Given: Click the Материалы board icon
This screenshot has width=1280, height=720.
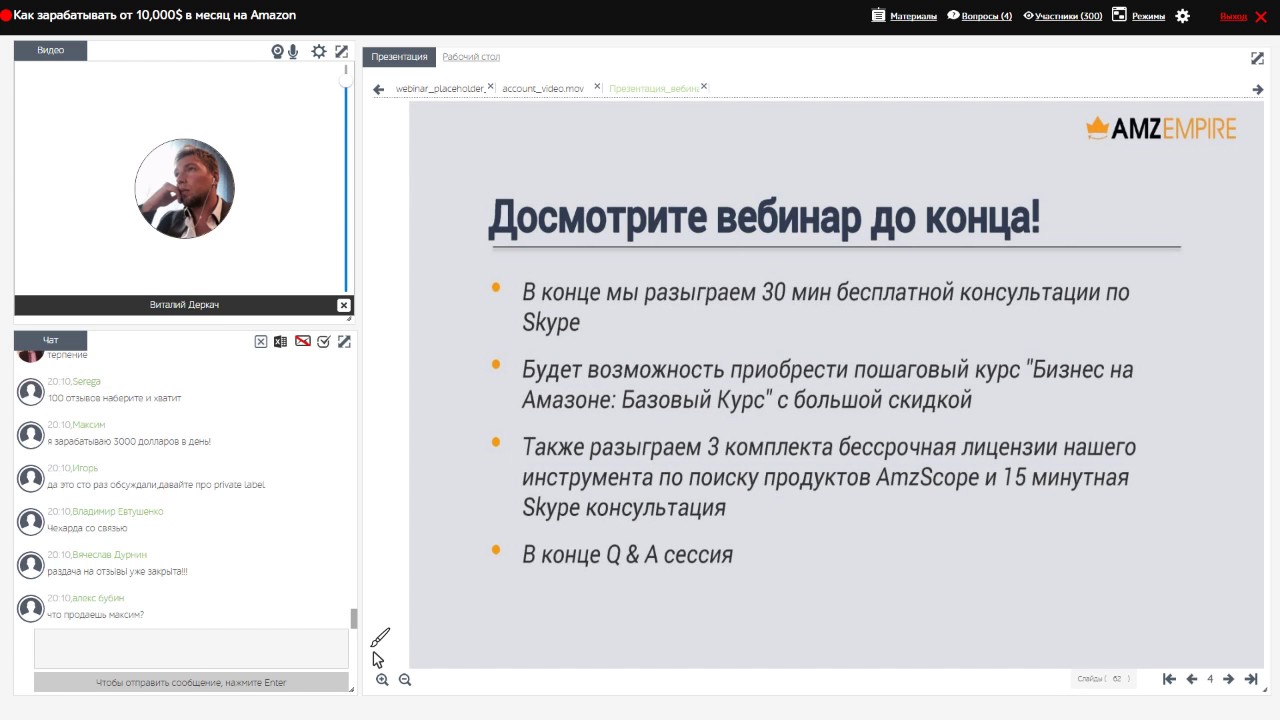Looking at the screenshot, I should click(x=879, y=15).
